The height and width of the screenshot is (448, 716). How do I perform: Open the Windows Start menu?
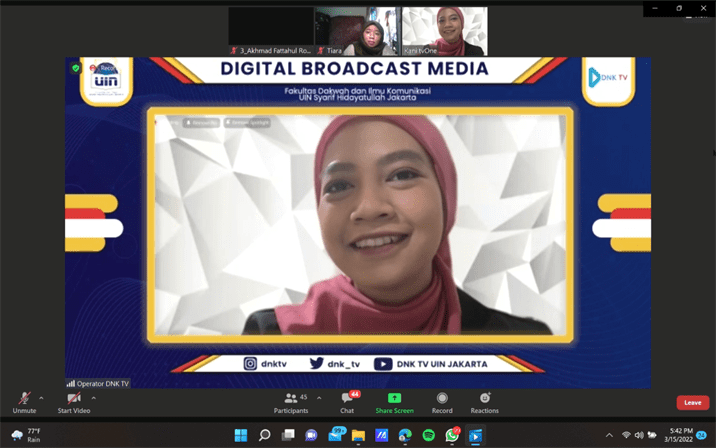(241, 435)
